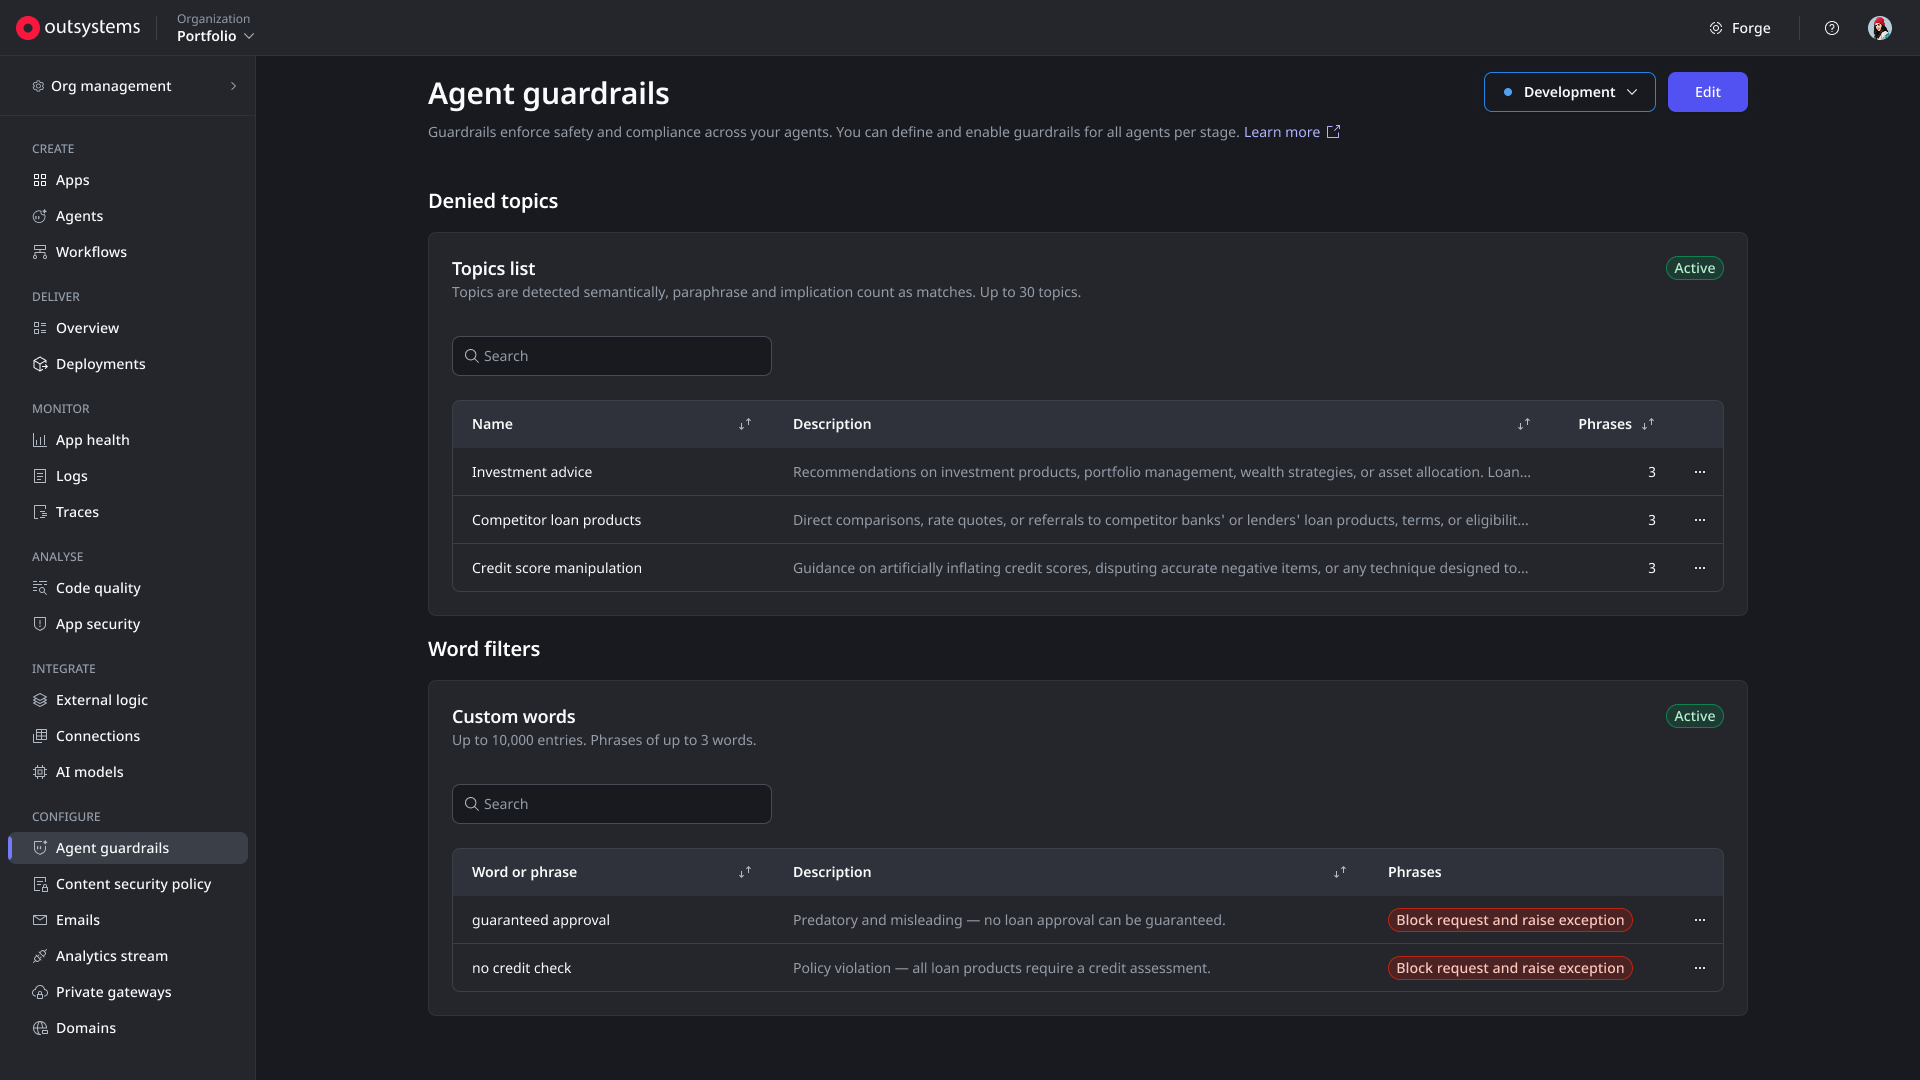Sort topics list by Phrases count
Screen dimensions: 1920x1080
pyautogui.click(x=1648, y=424)
